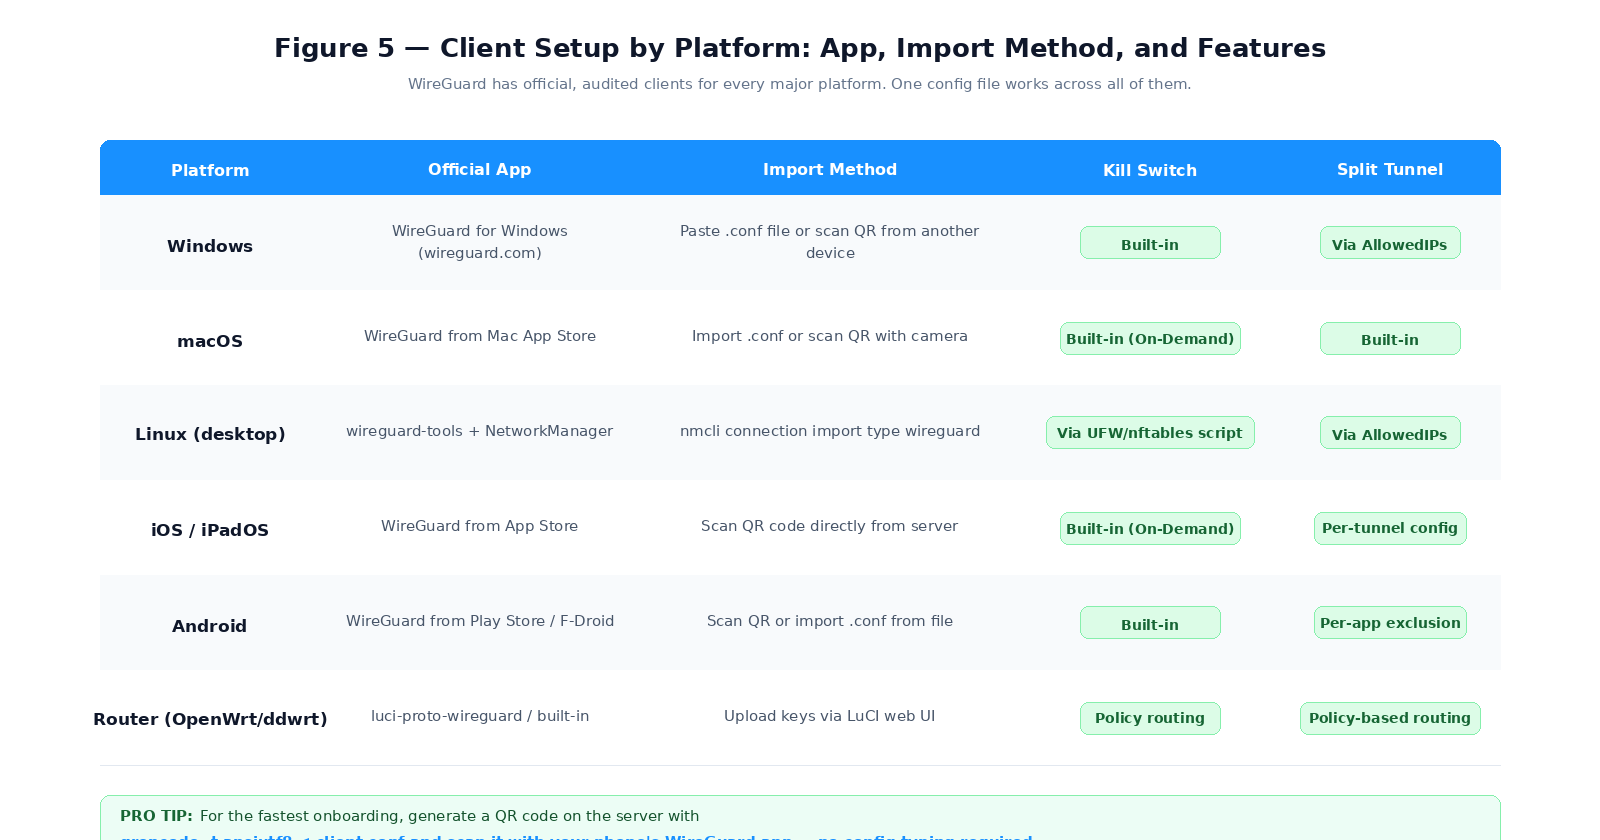1600x840 pixels.
Task: Click the iOS / iPadOS row label
Action: click(210, 530)
